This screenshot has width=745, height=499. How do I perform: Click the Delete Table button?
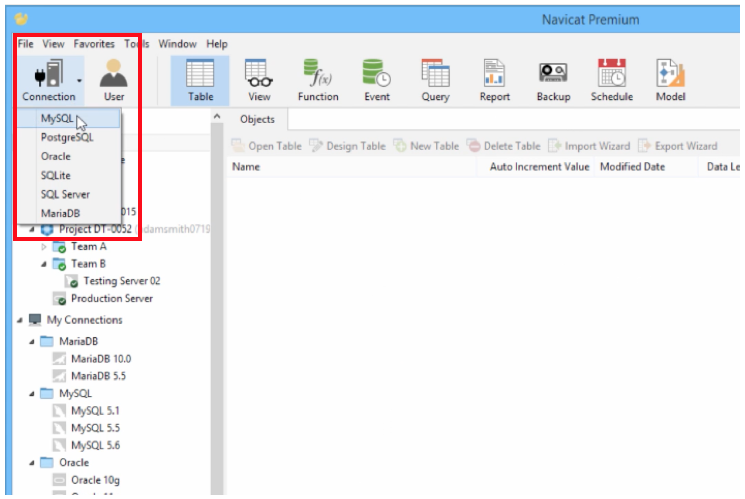504,146
